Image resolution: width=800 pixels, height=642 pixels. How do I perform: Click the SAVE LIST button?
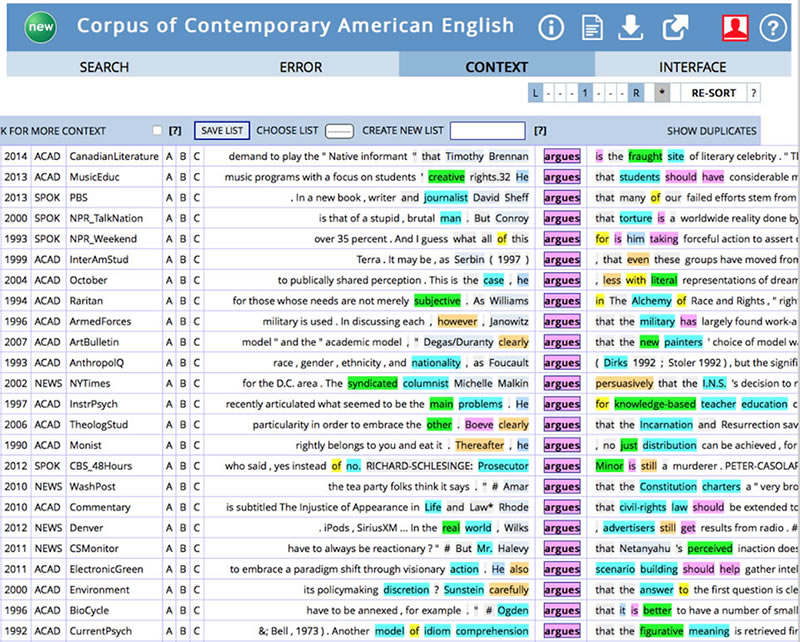(x=222, y=131)
